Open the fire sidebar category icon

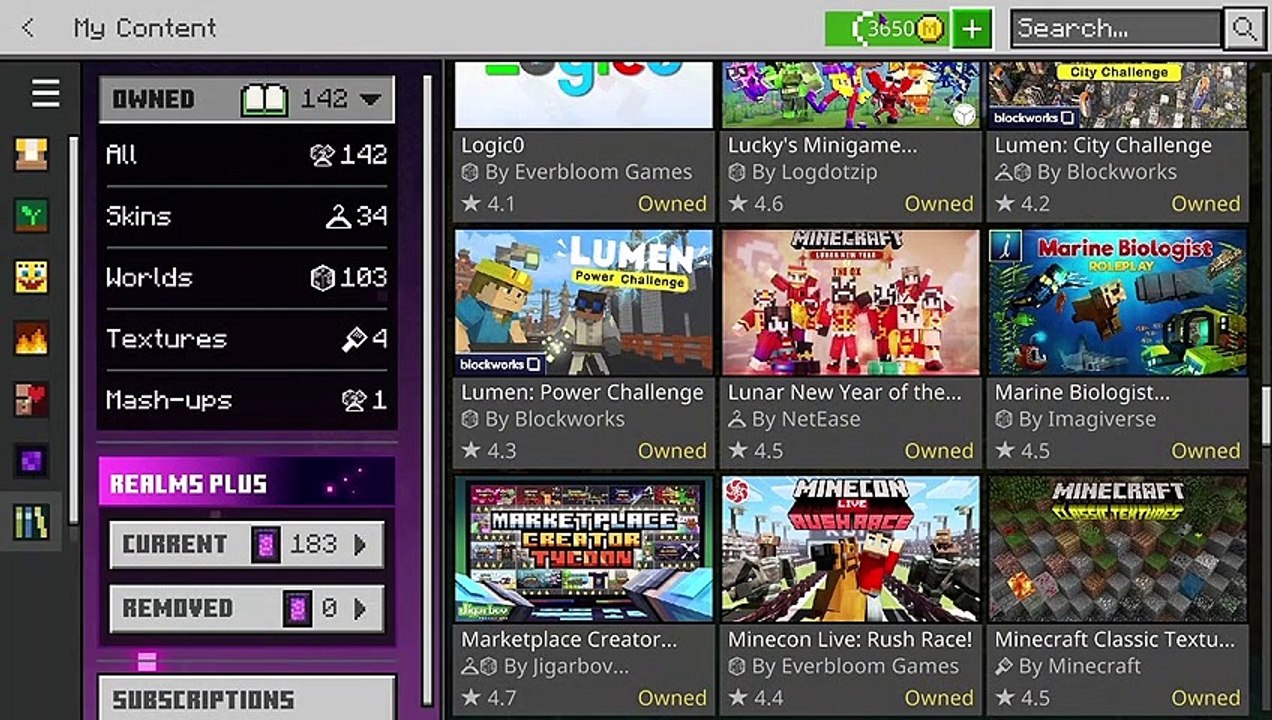tap(31, 338)
